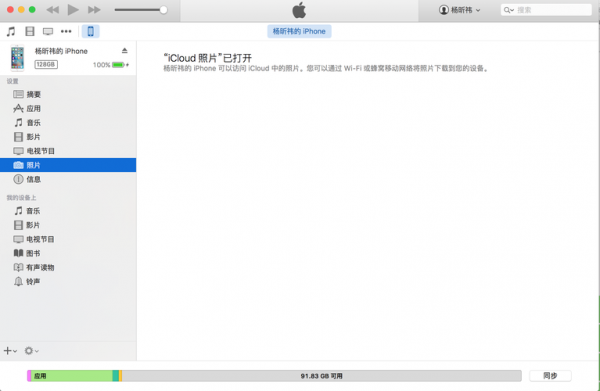
Task: Select the highlighted 照片 photos item
Action: coord(68,165)
